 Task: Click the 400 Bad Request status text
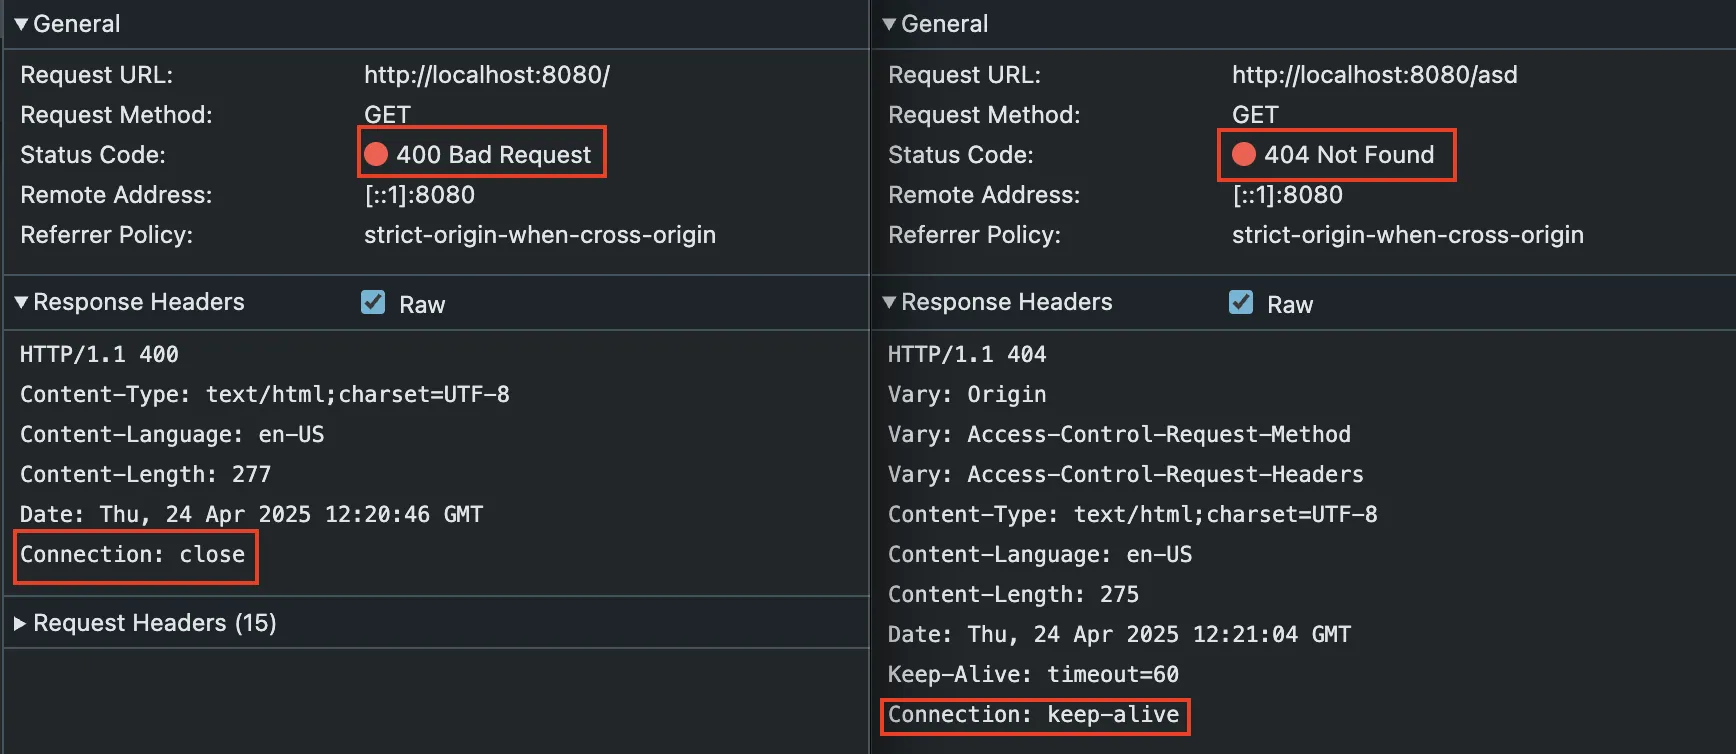coord(493,155)
